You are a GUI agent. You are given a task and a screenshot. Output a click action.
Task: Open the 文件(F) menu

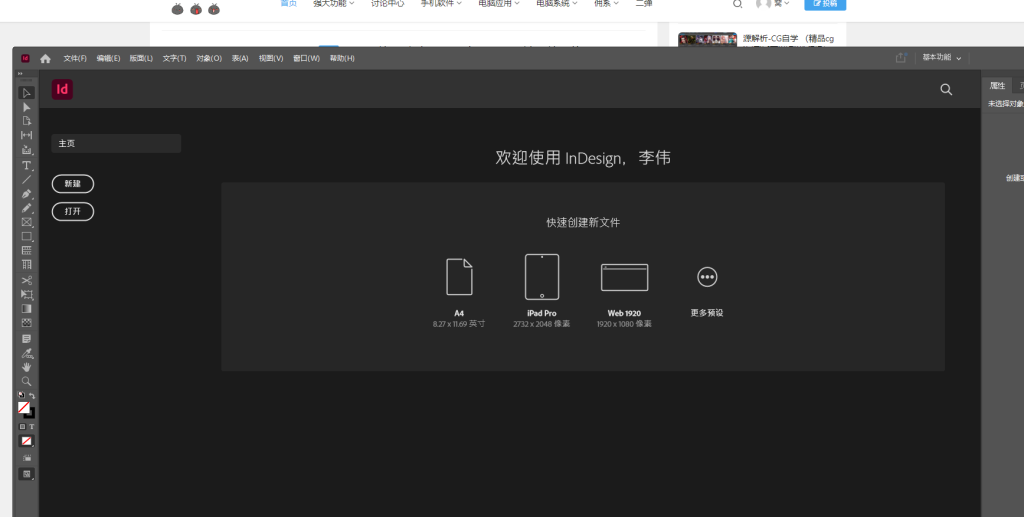pyautogui.click(x=75, y=58)
